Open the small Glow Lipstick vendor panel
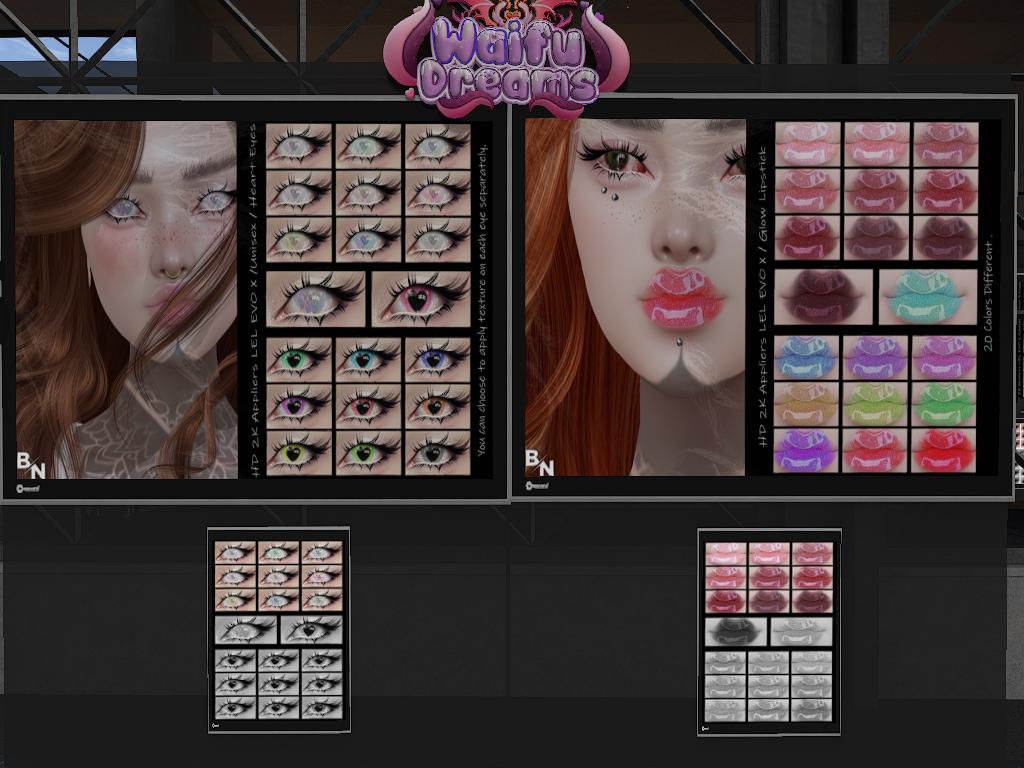The height and width of the screenshot is (768, 1024). coord(769,632)
